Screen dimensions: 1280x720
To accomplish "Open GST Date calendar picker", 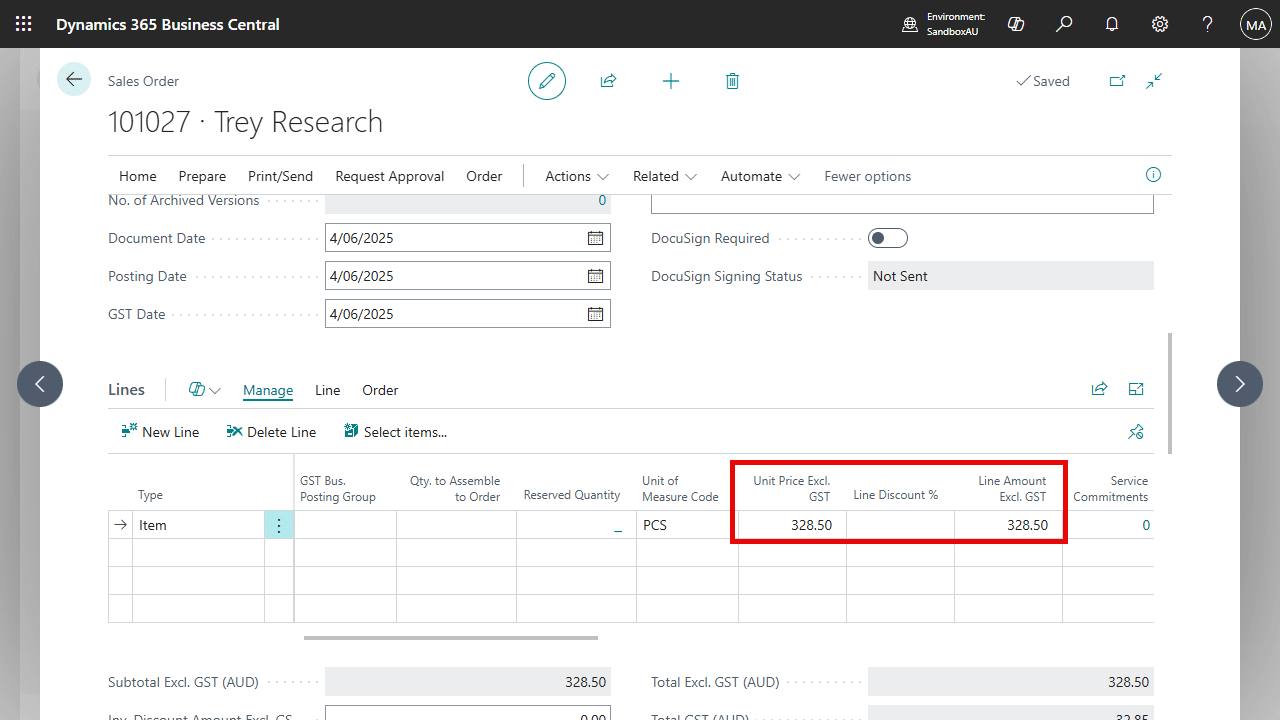I will [x=595, y=314].
